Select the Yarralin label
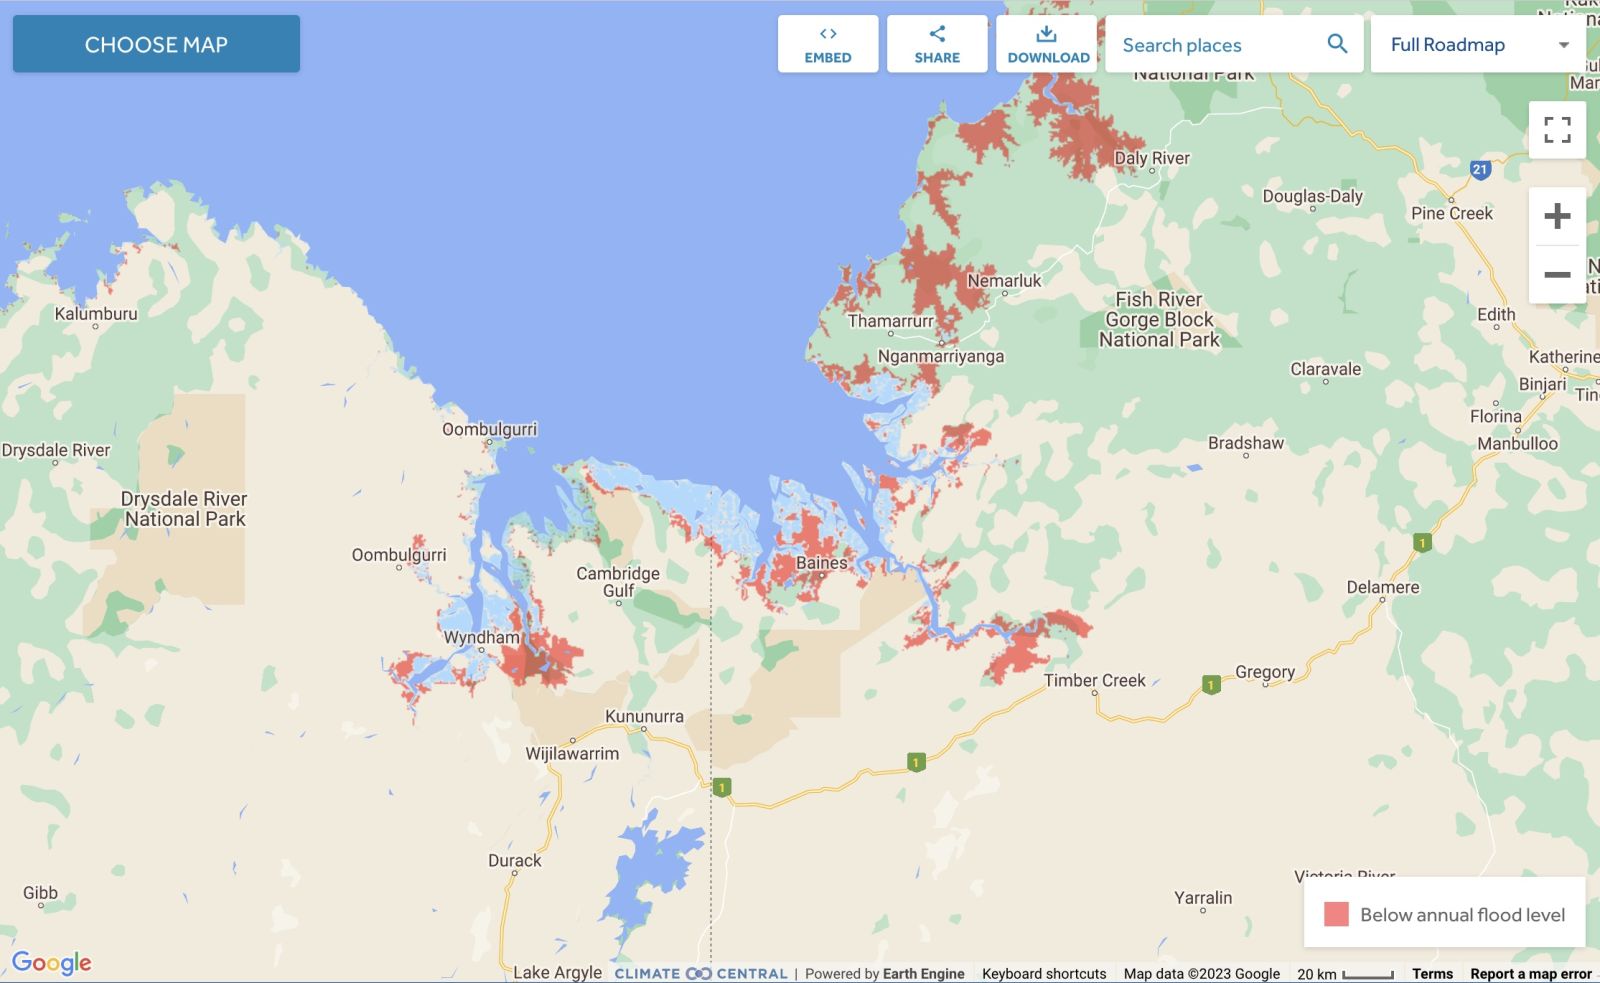This screenshot has height=983, width=1600. 1203,897
